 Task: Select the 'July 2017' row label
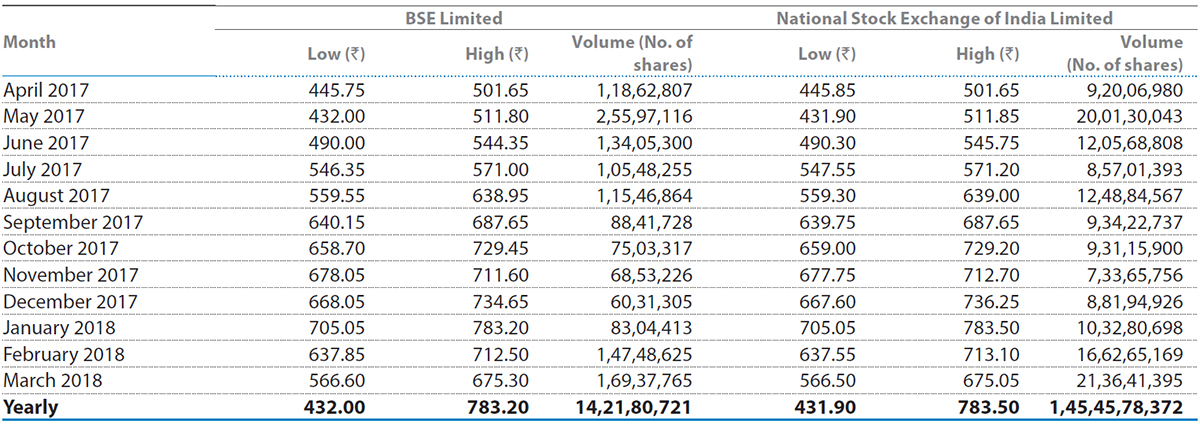43,169
